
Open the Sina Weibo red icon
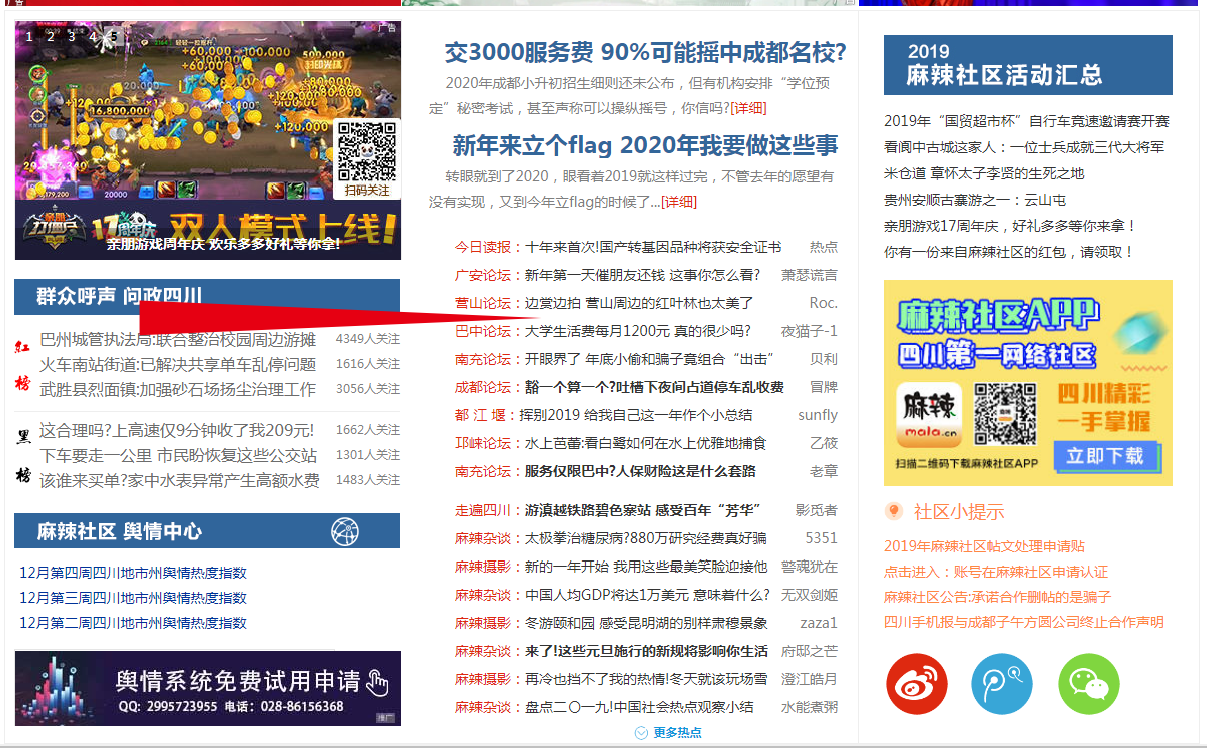[916, 685]
